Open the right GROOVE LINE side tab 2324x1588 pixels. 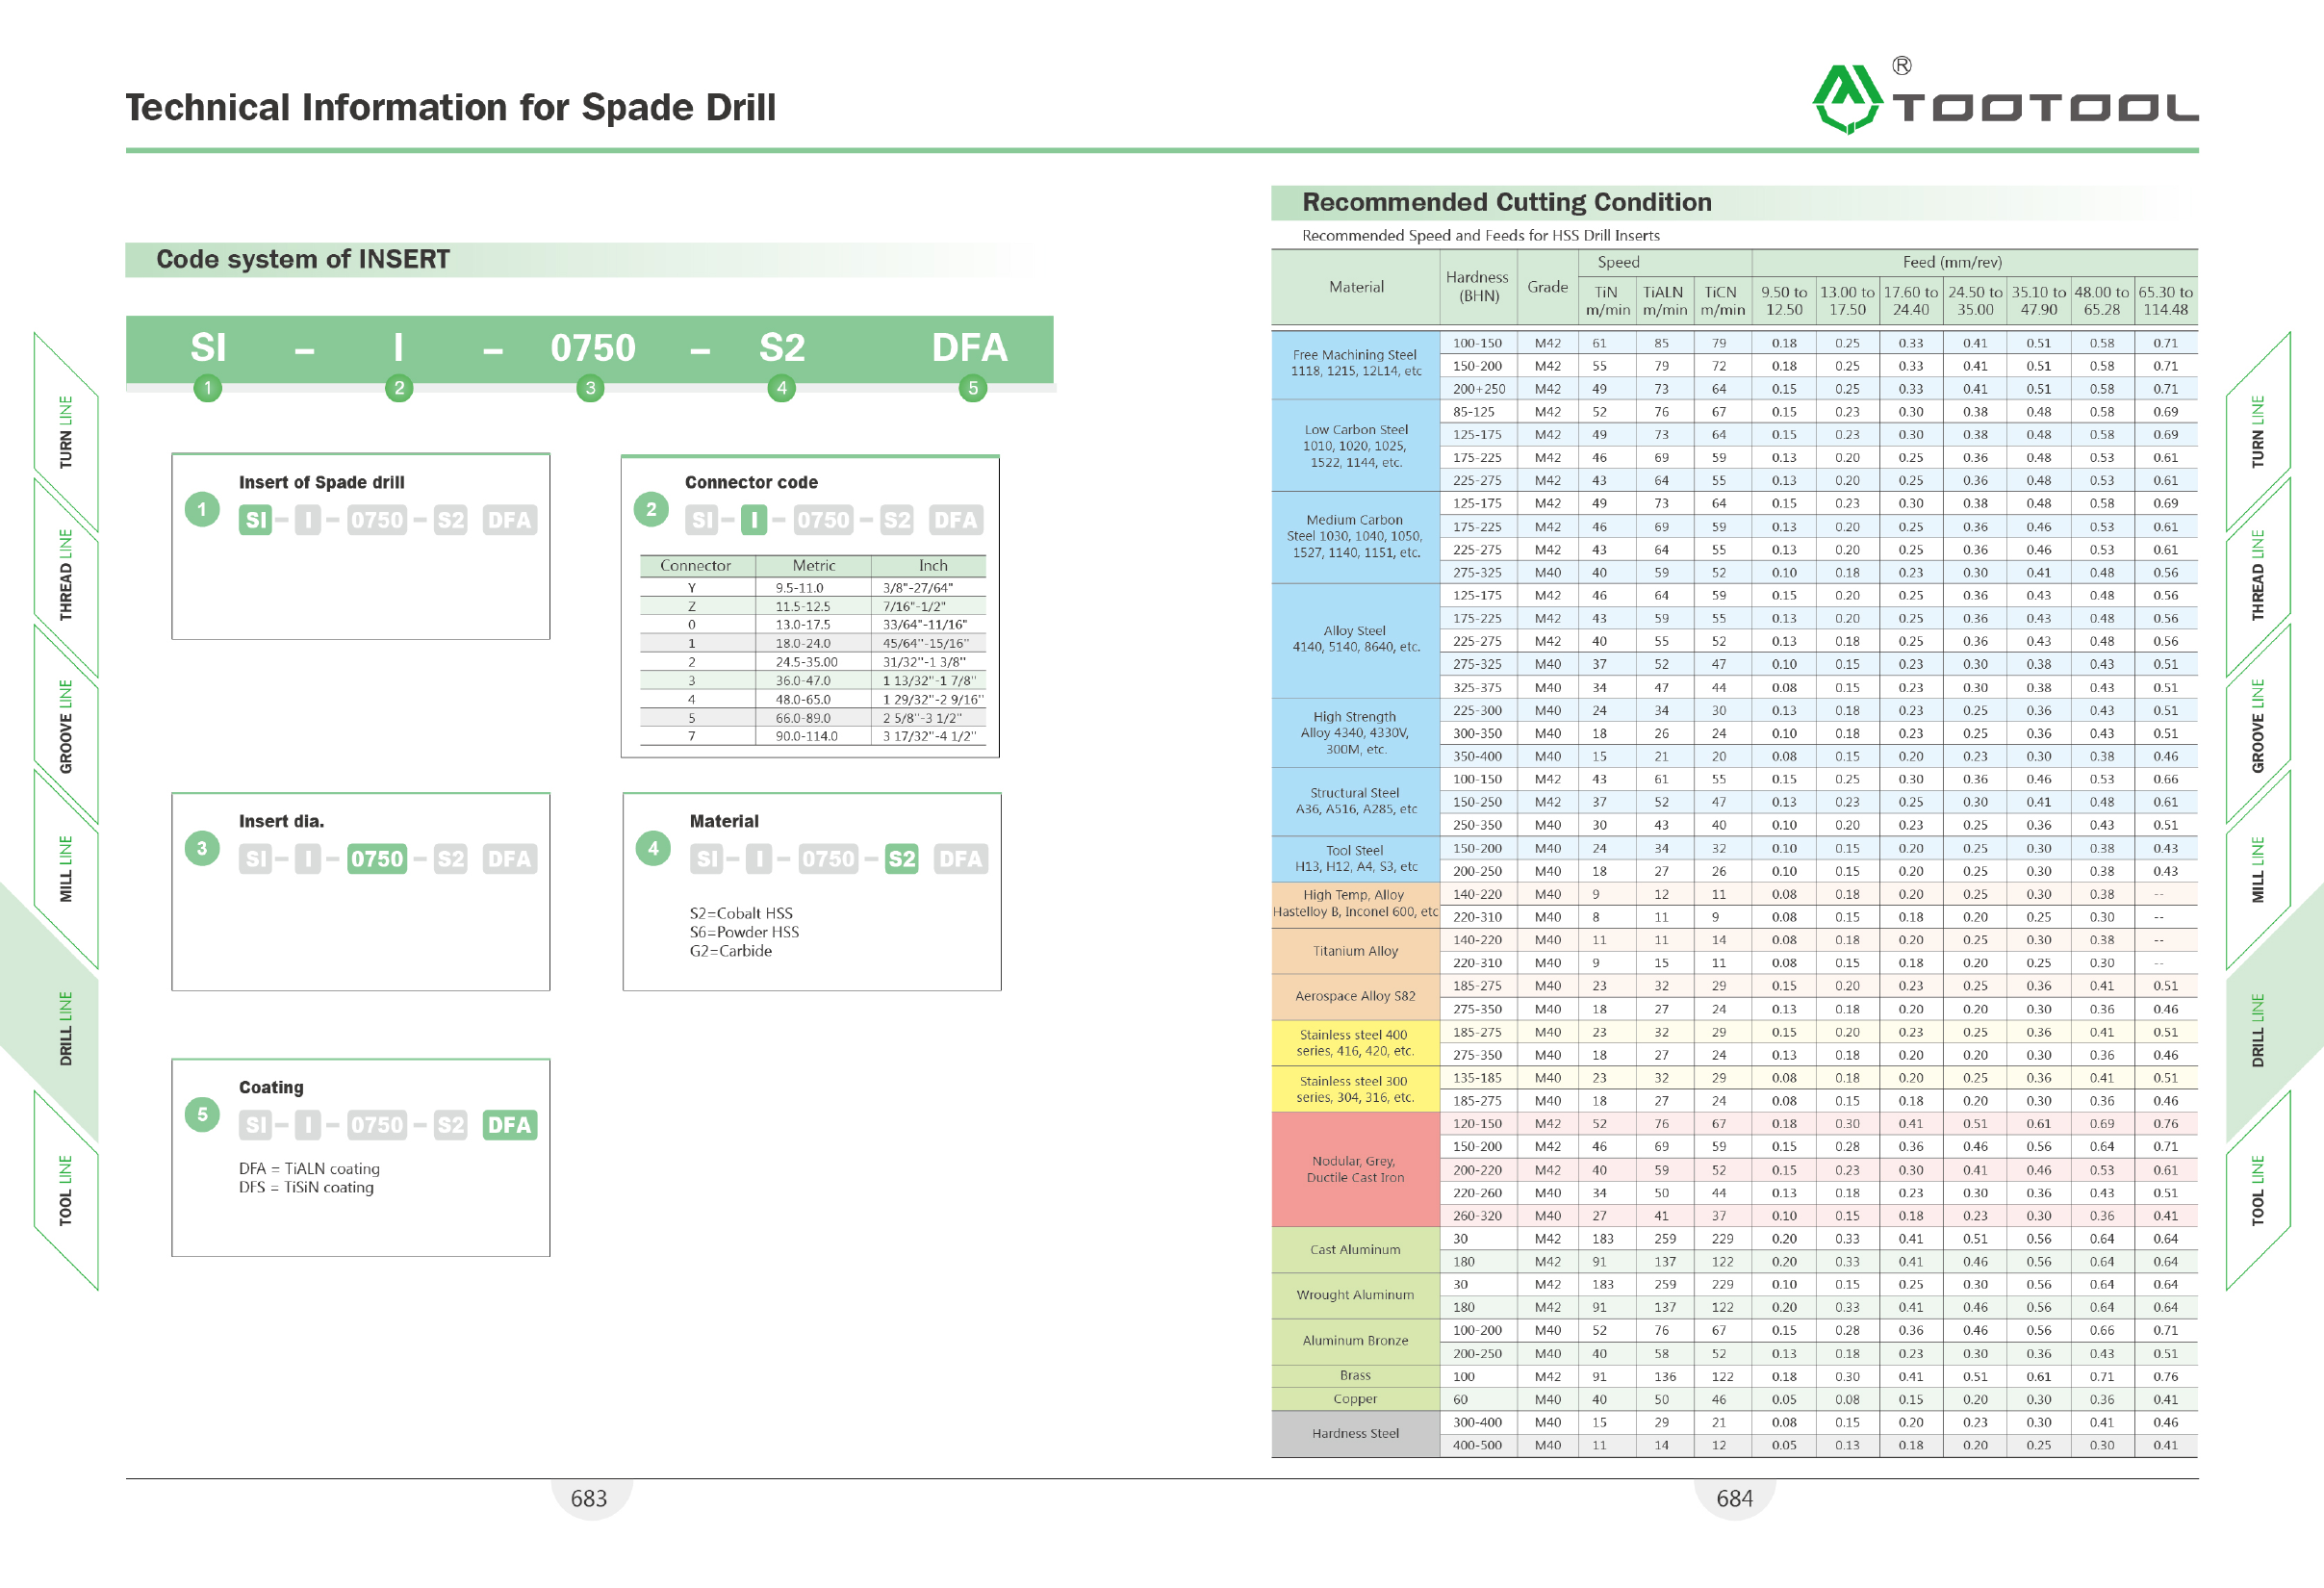pos(2258,726)
